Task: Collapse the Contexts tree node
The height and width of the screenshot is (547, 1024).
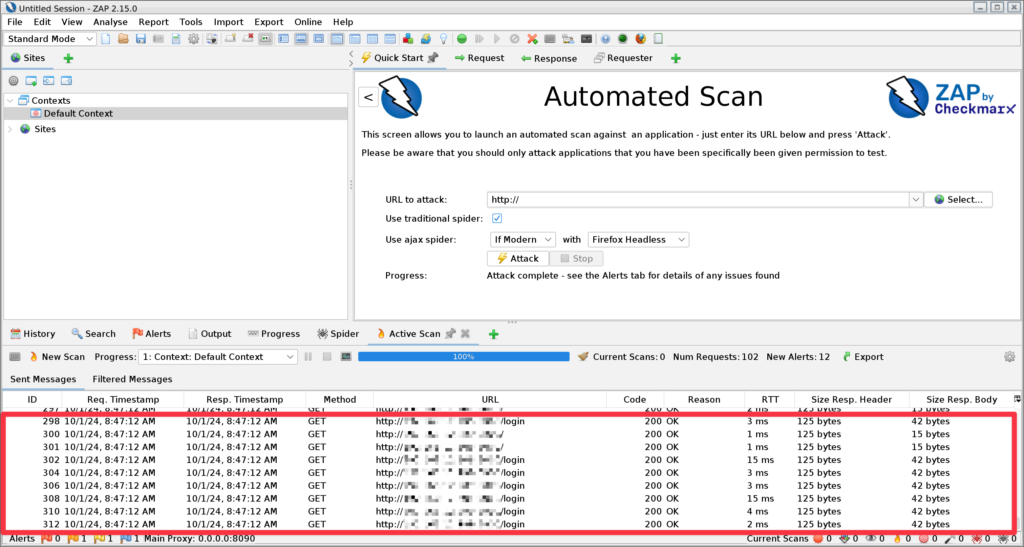Action: coord(10,101)
